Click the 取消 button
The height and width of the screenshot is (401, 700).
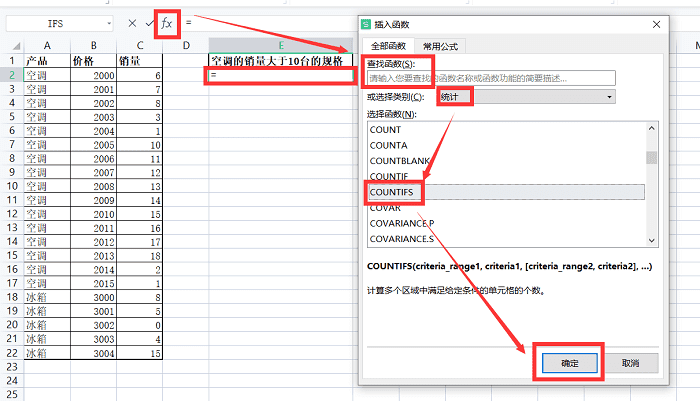[630, 363]
